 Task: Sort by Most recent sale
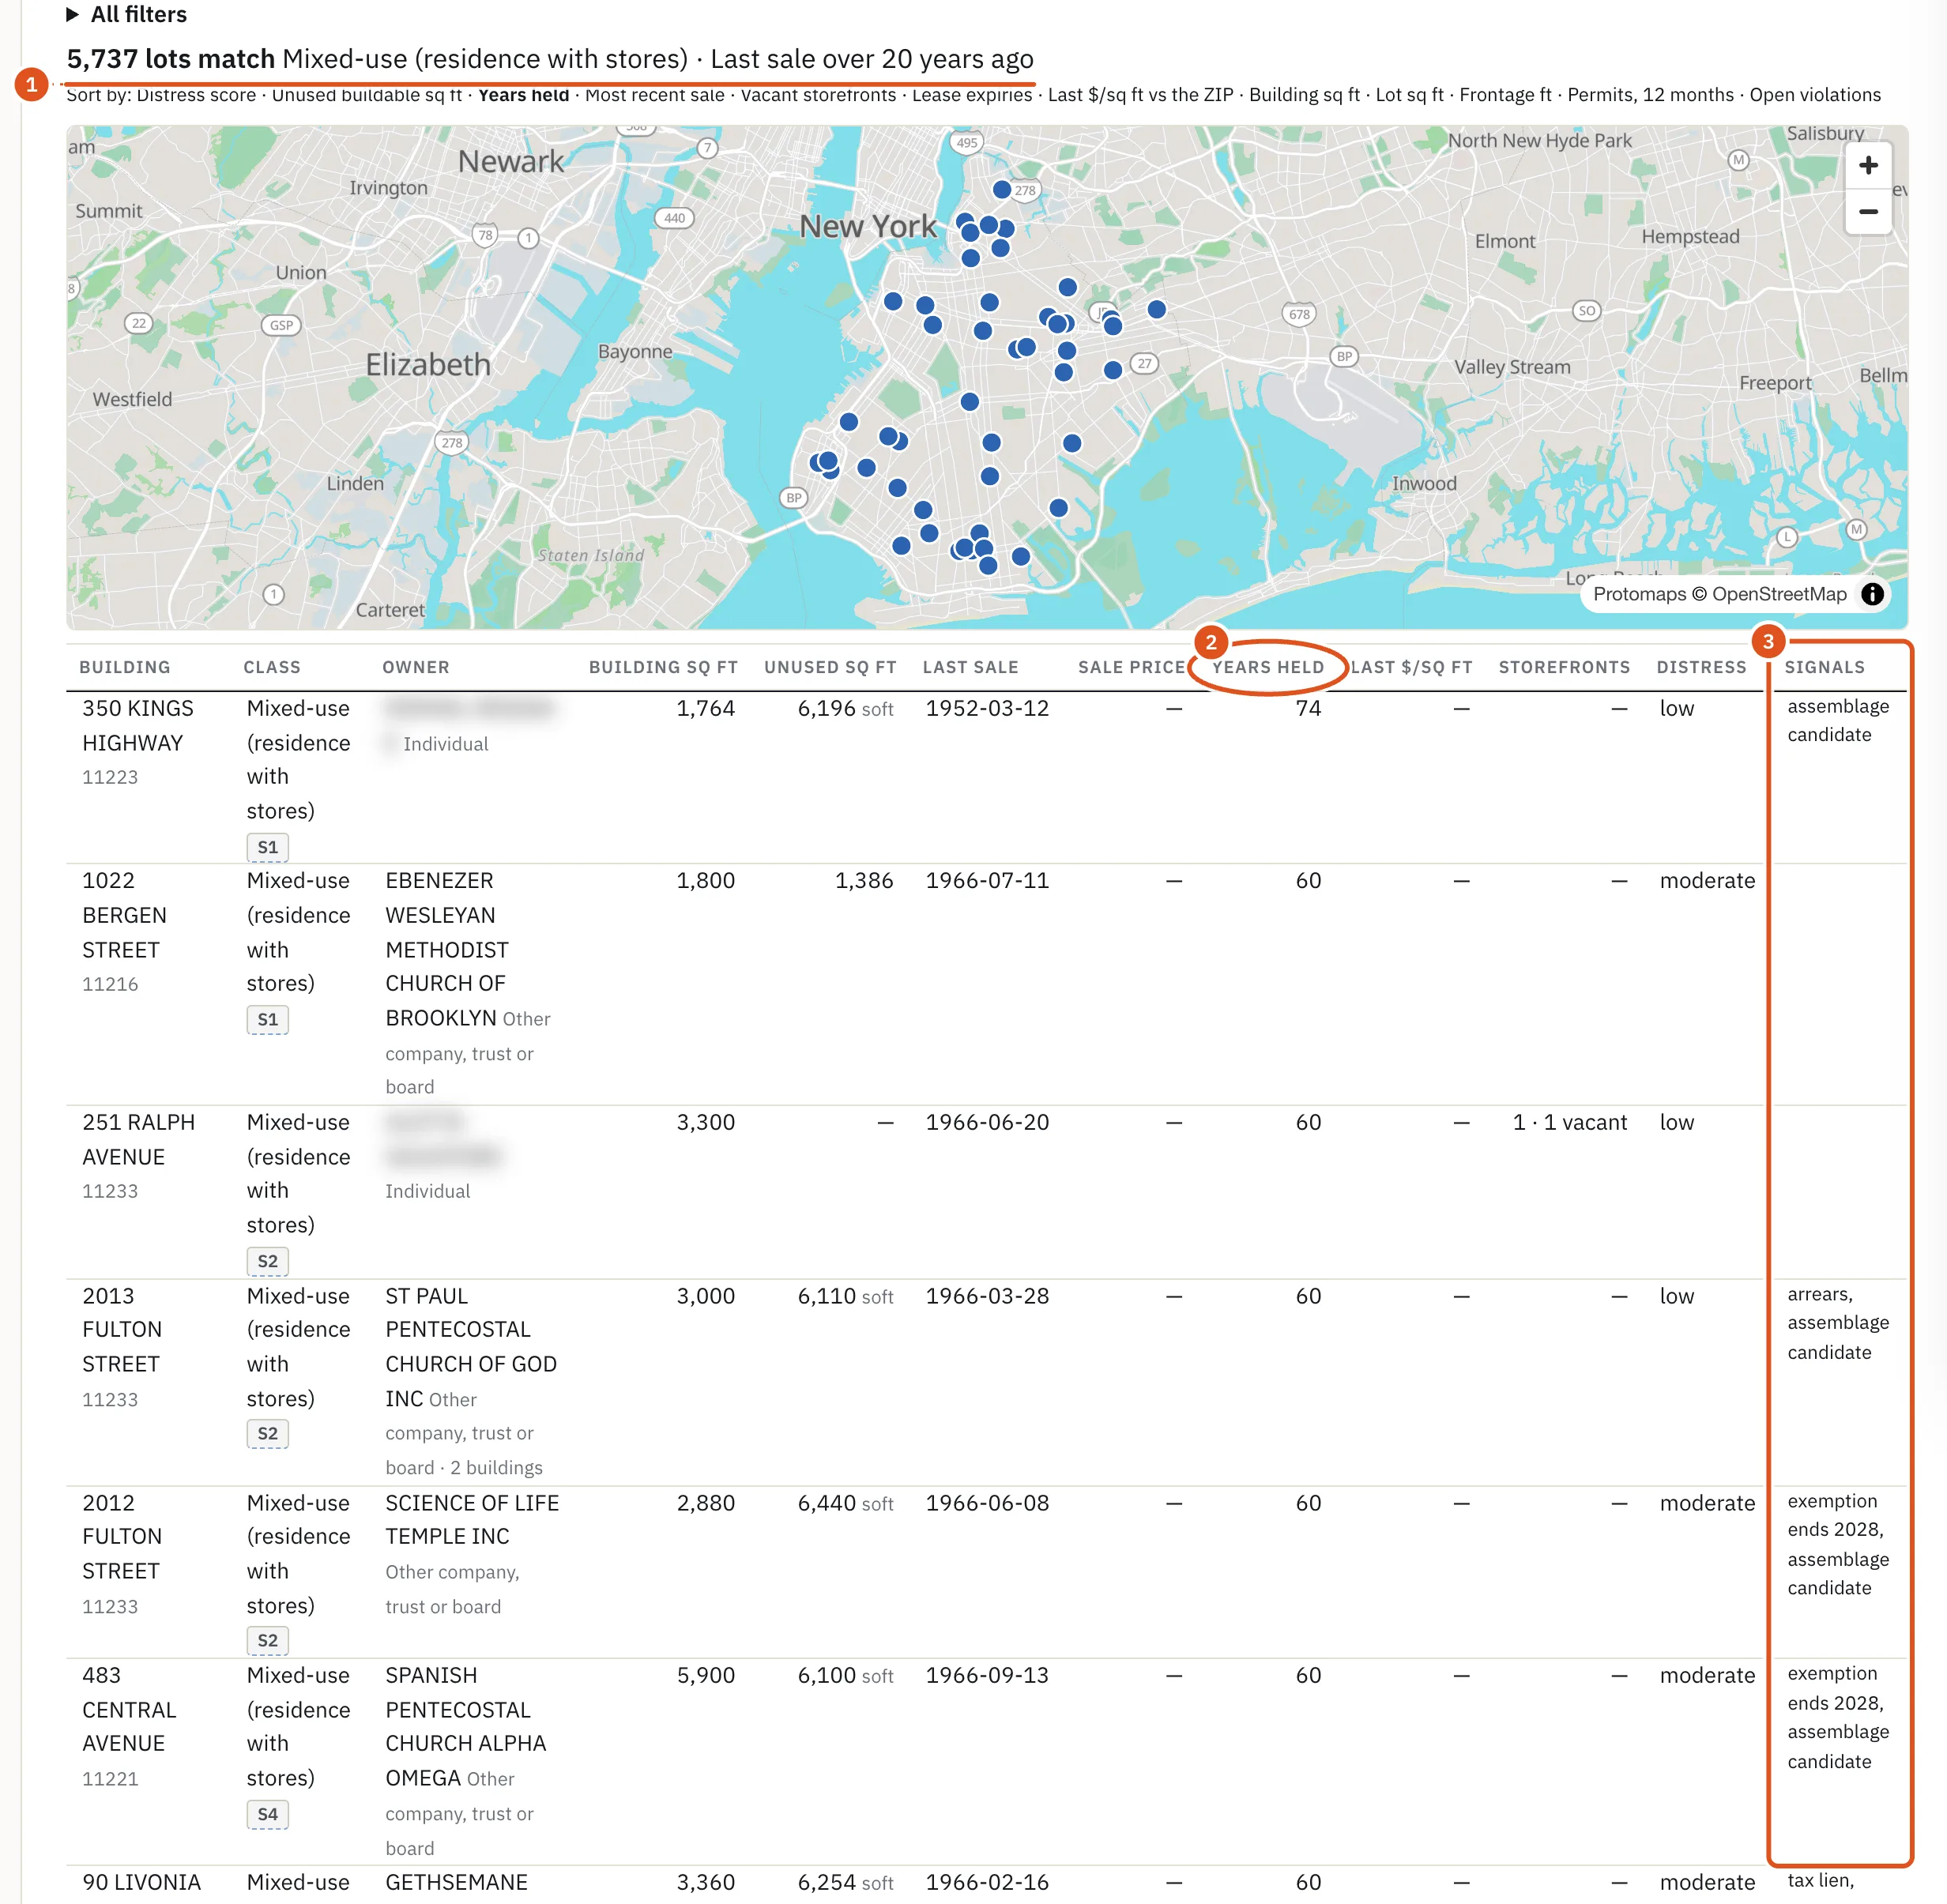point(655,96)
